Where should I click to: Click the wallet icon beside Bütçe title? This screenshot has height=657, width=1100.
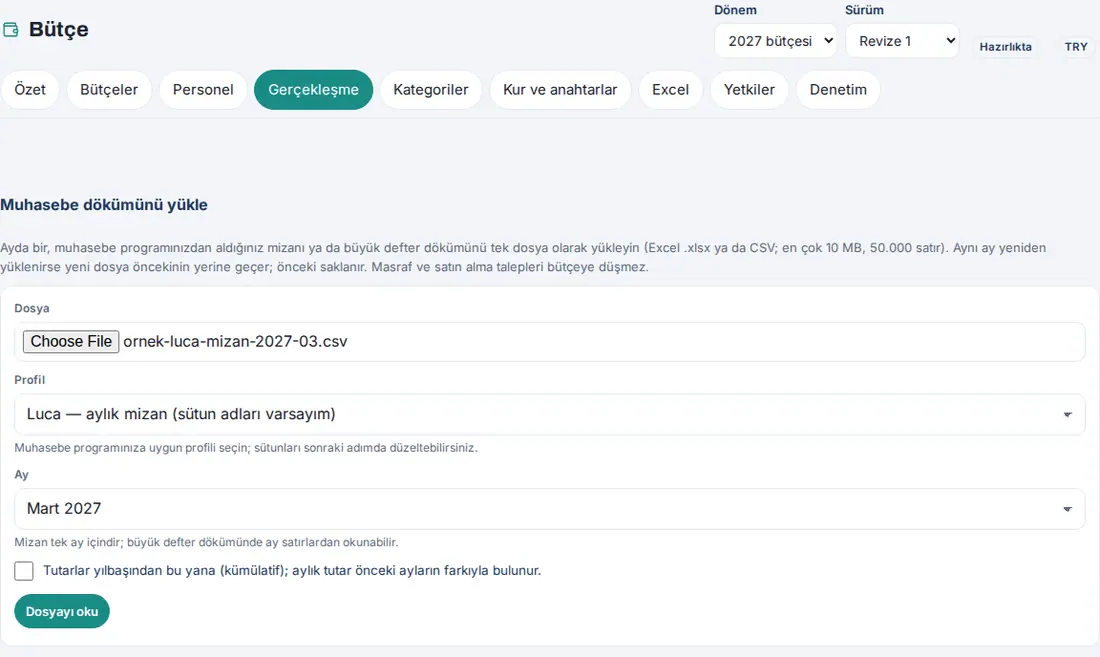(11, 29)
